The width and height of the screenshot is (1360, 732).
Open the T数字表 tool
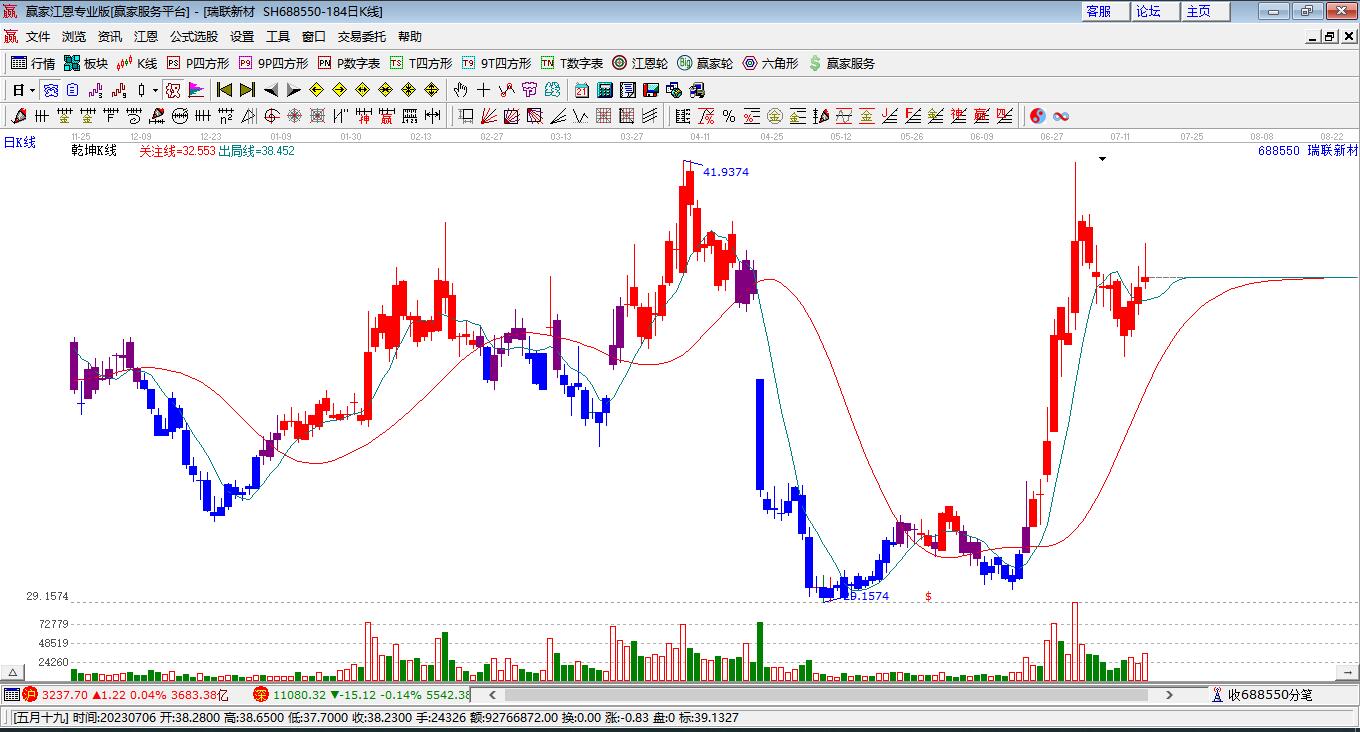(572, 63)
